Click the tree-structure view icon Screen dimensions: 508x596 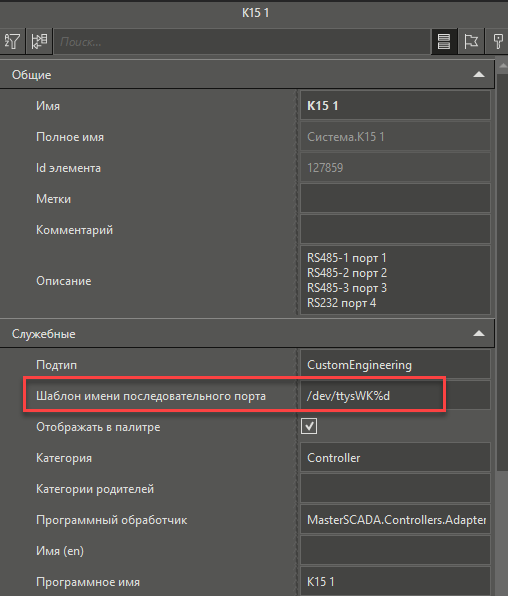click(39, 41)
